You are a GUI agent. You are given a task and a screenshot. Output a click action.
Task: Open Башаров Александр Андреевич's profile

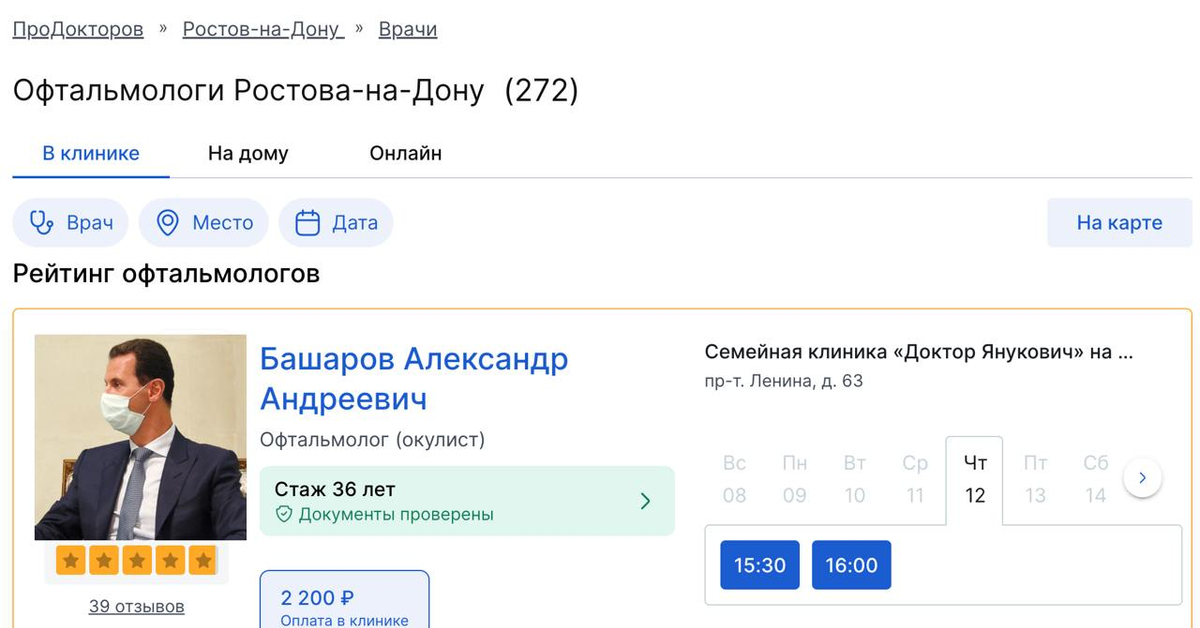(x=413, y=378)
